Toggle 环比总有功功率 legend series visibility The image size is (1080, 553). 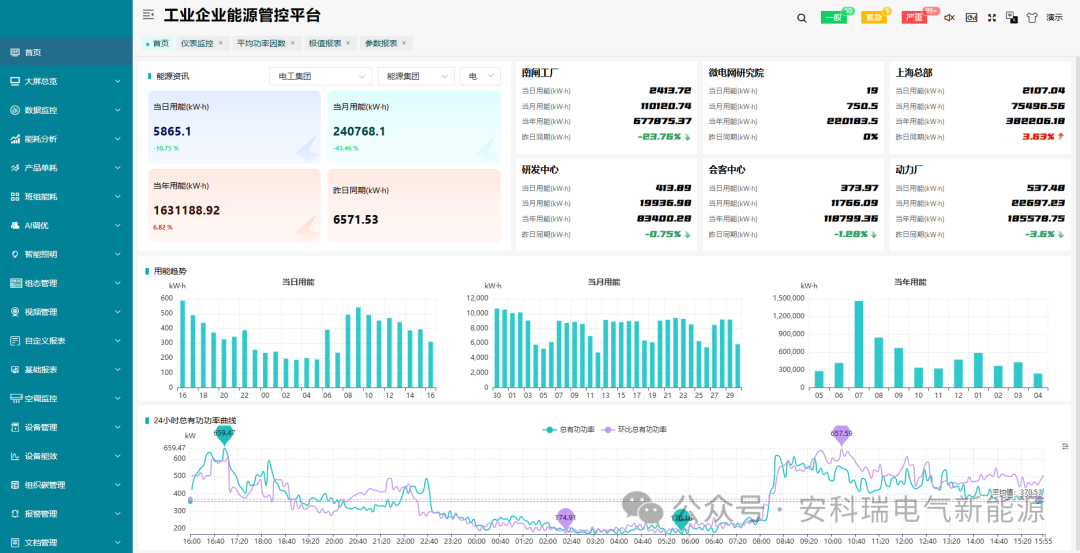pos(634,429)
